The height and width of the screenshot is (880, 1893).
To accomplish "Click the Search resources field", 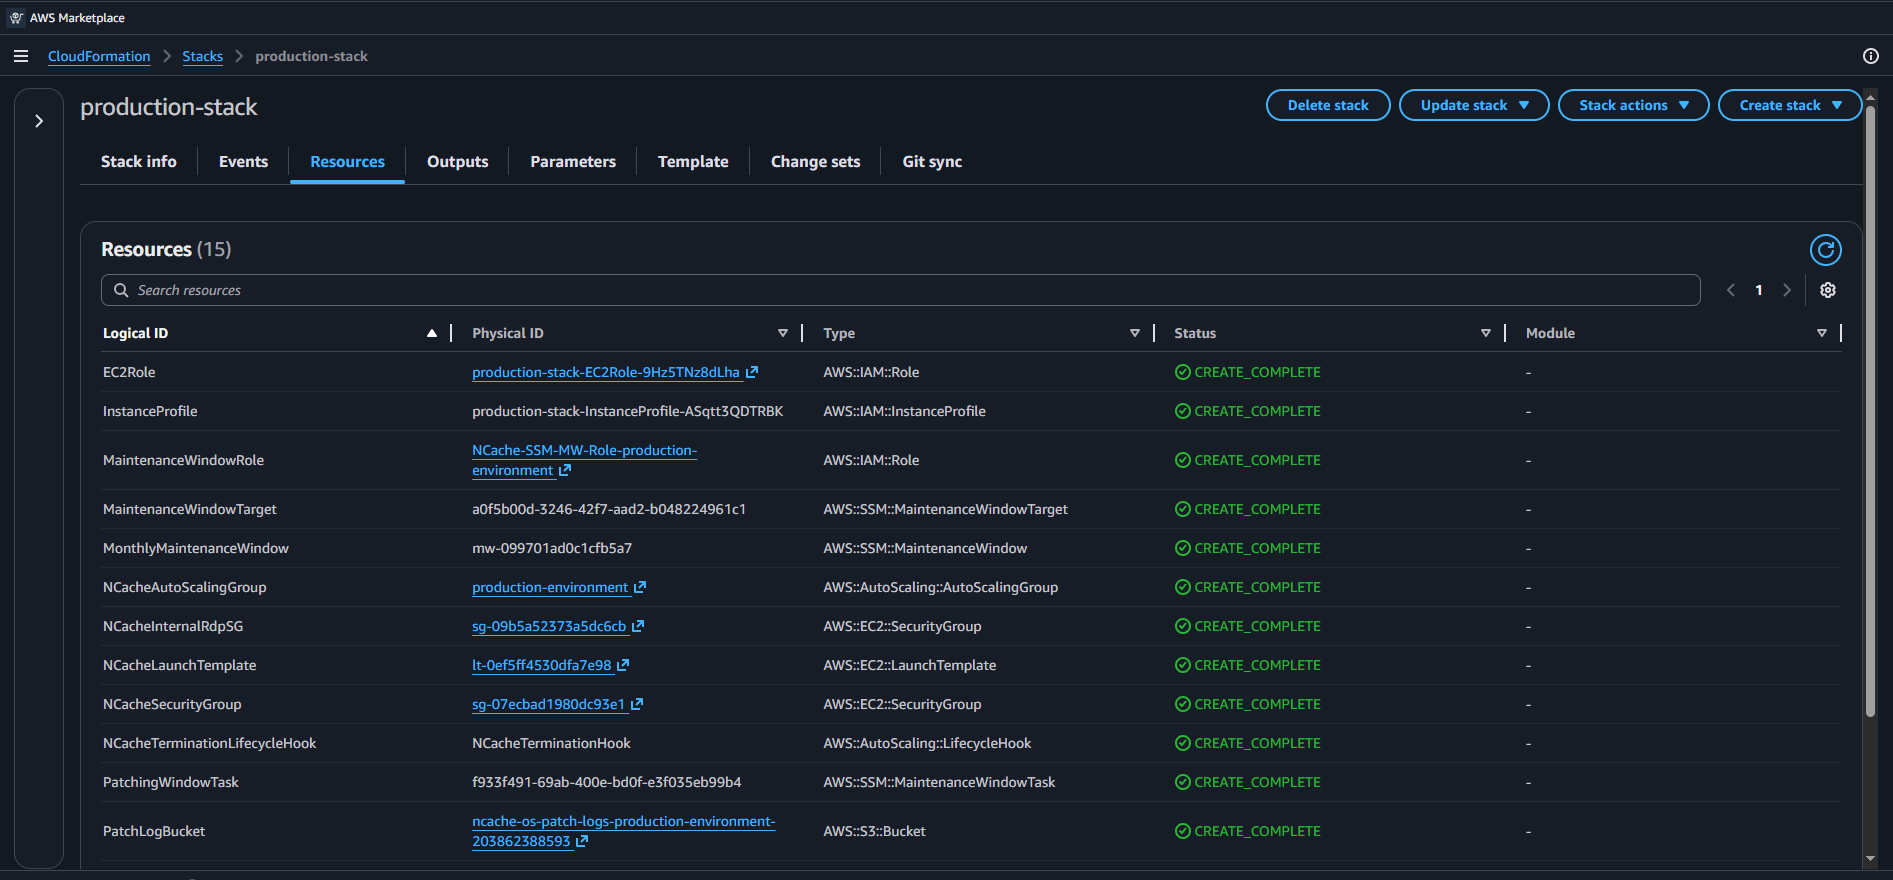I will pyautogui.click(x=900, y=290).
